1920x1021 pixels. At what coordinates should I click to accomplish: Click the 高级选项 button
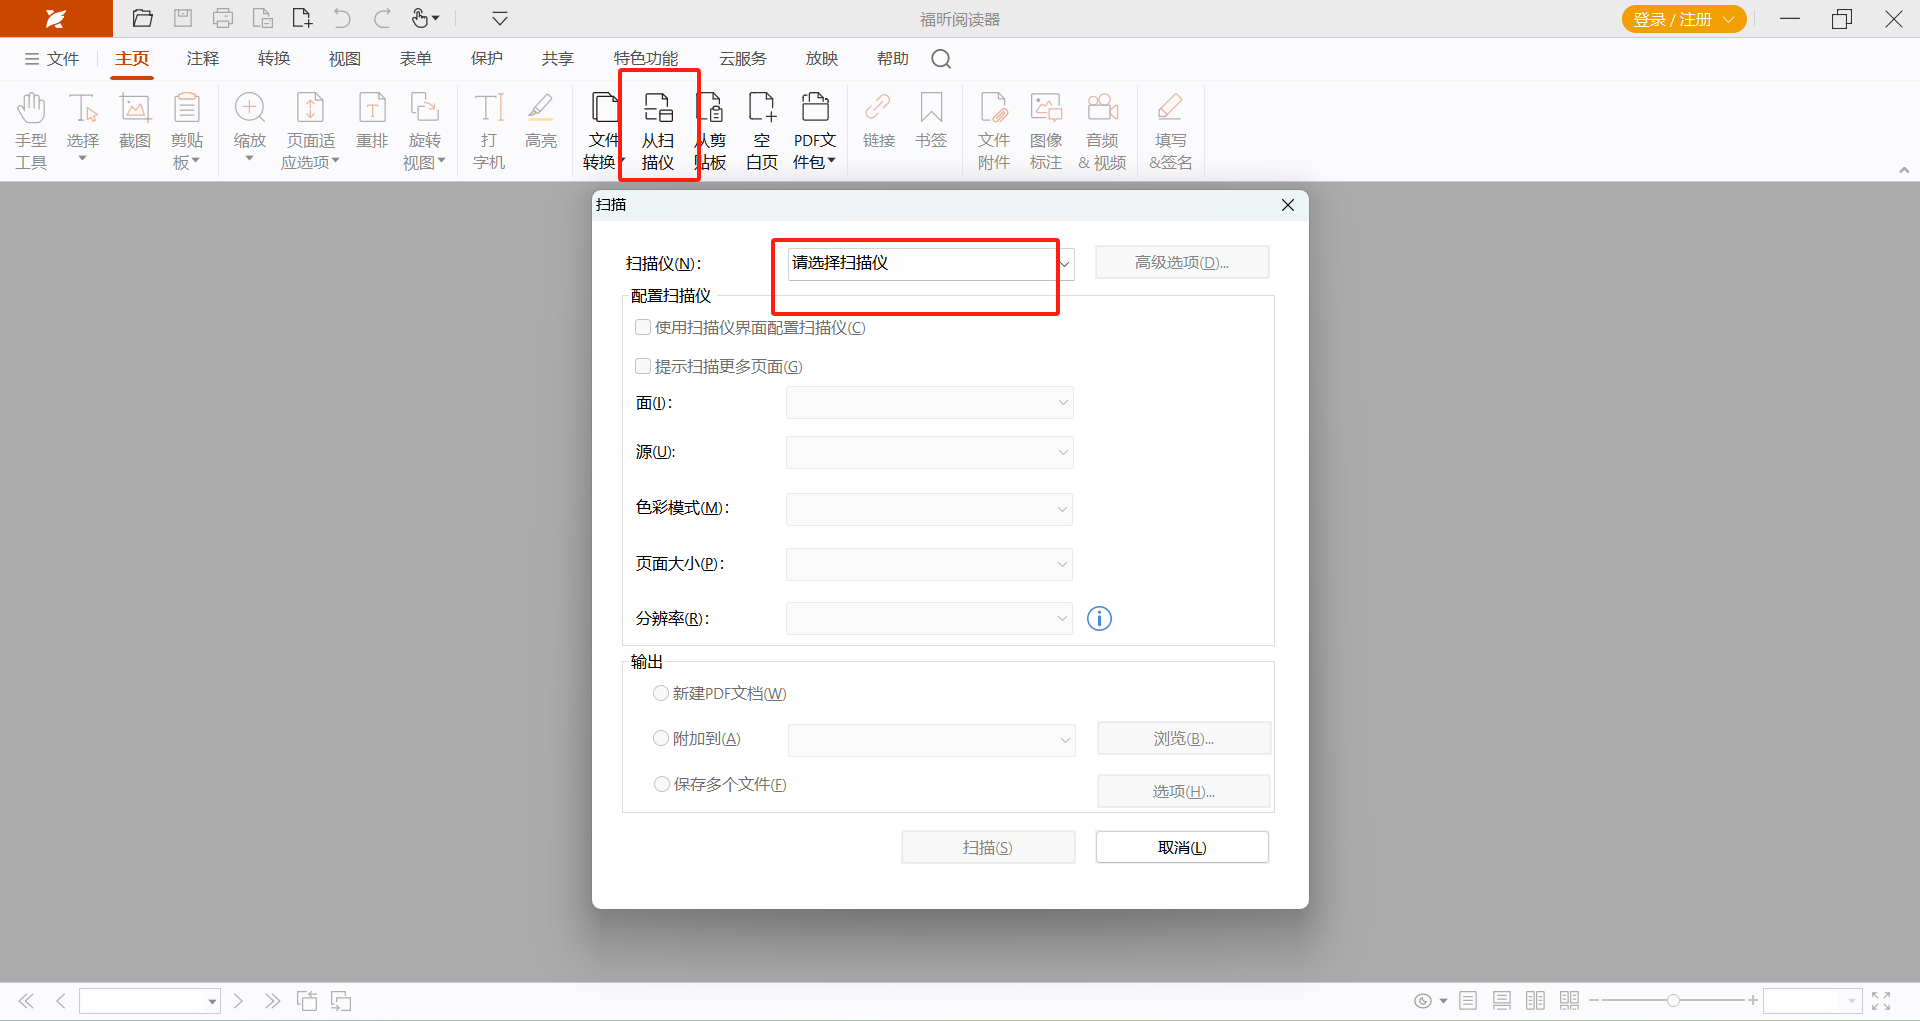pyautogui.click(x=1182, y=263)
